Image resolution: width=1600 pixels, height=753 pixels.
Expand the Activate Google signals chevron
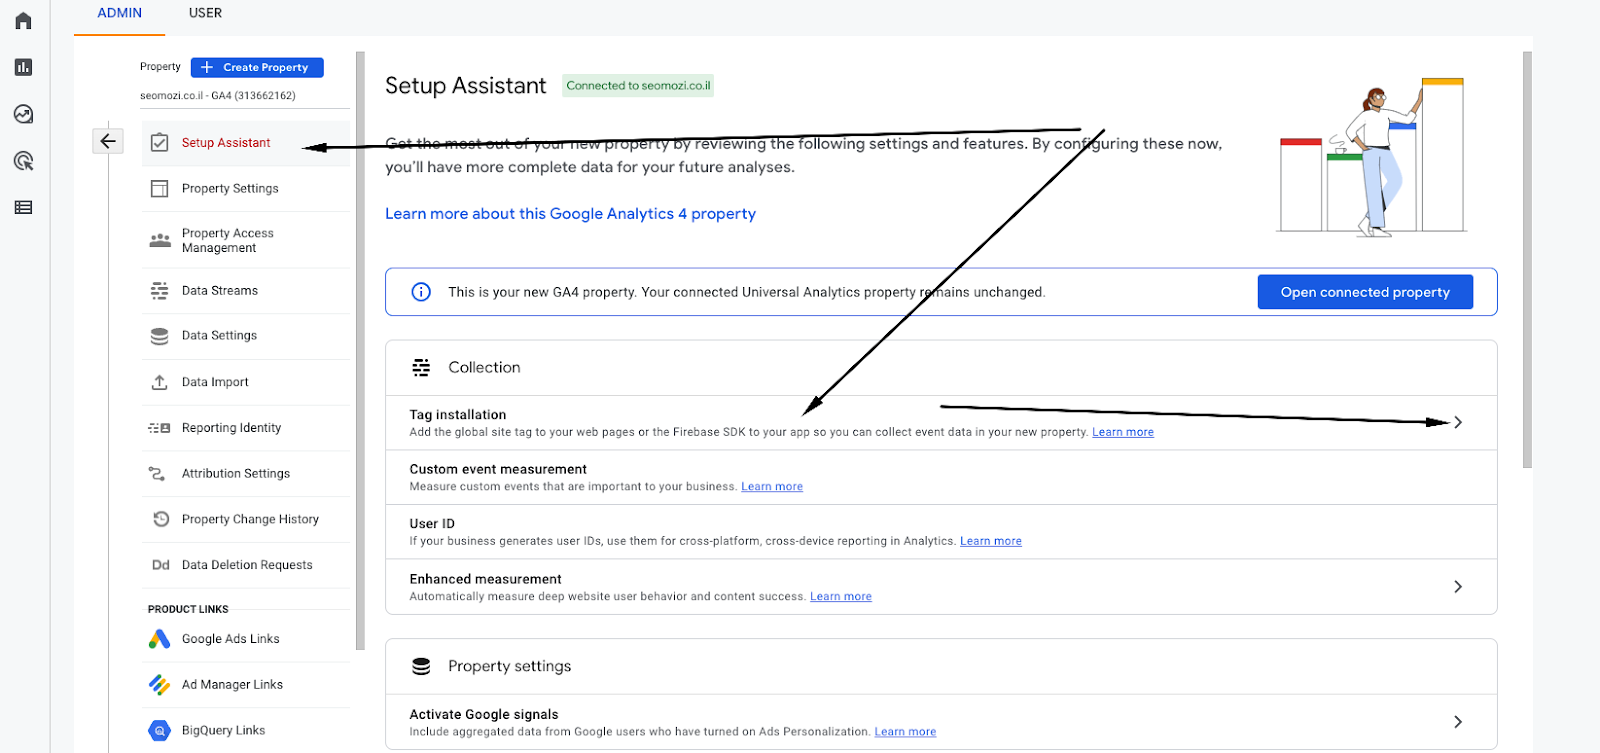(x=1458, y=722)
